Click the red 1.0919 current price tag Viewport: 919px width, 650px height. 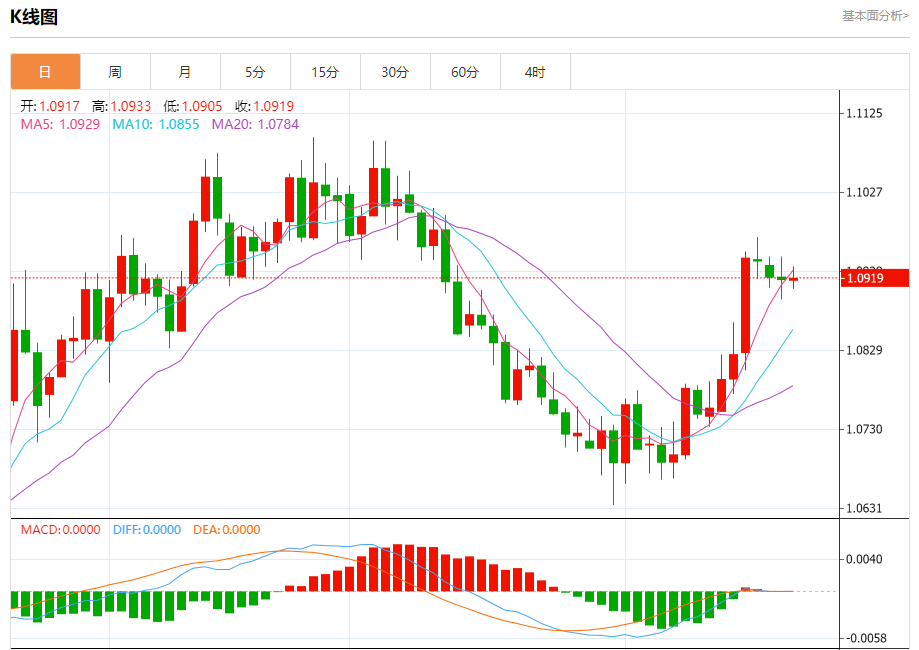click(x=874, y=278)
